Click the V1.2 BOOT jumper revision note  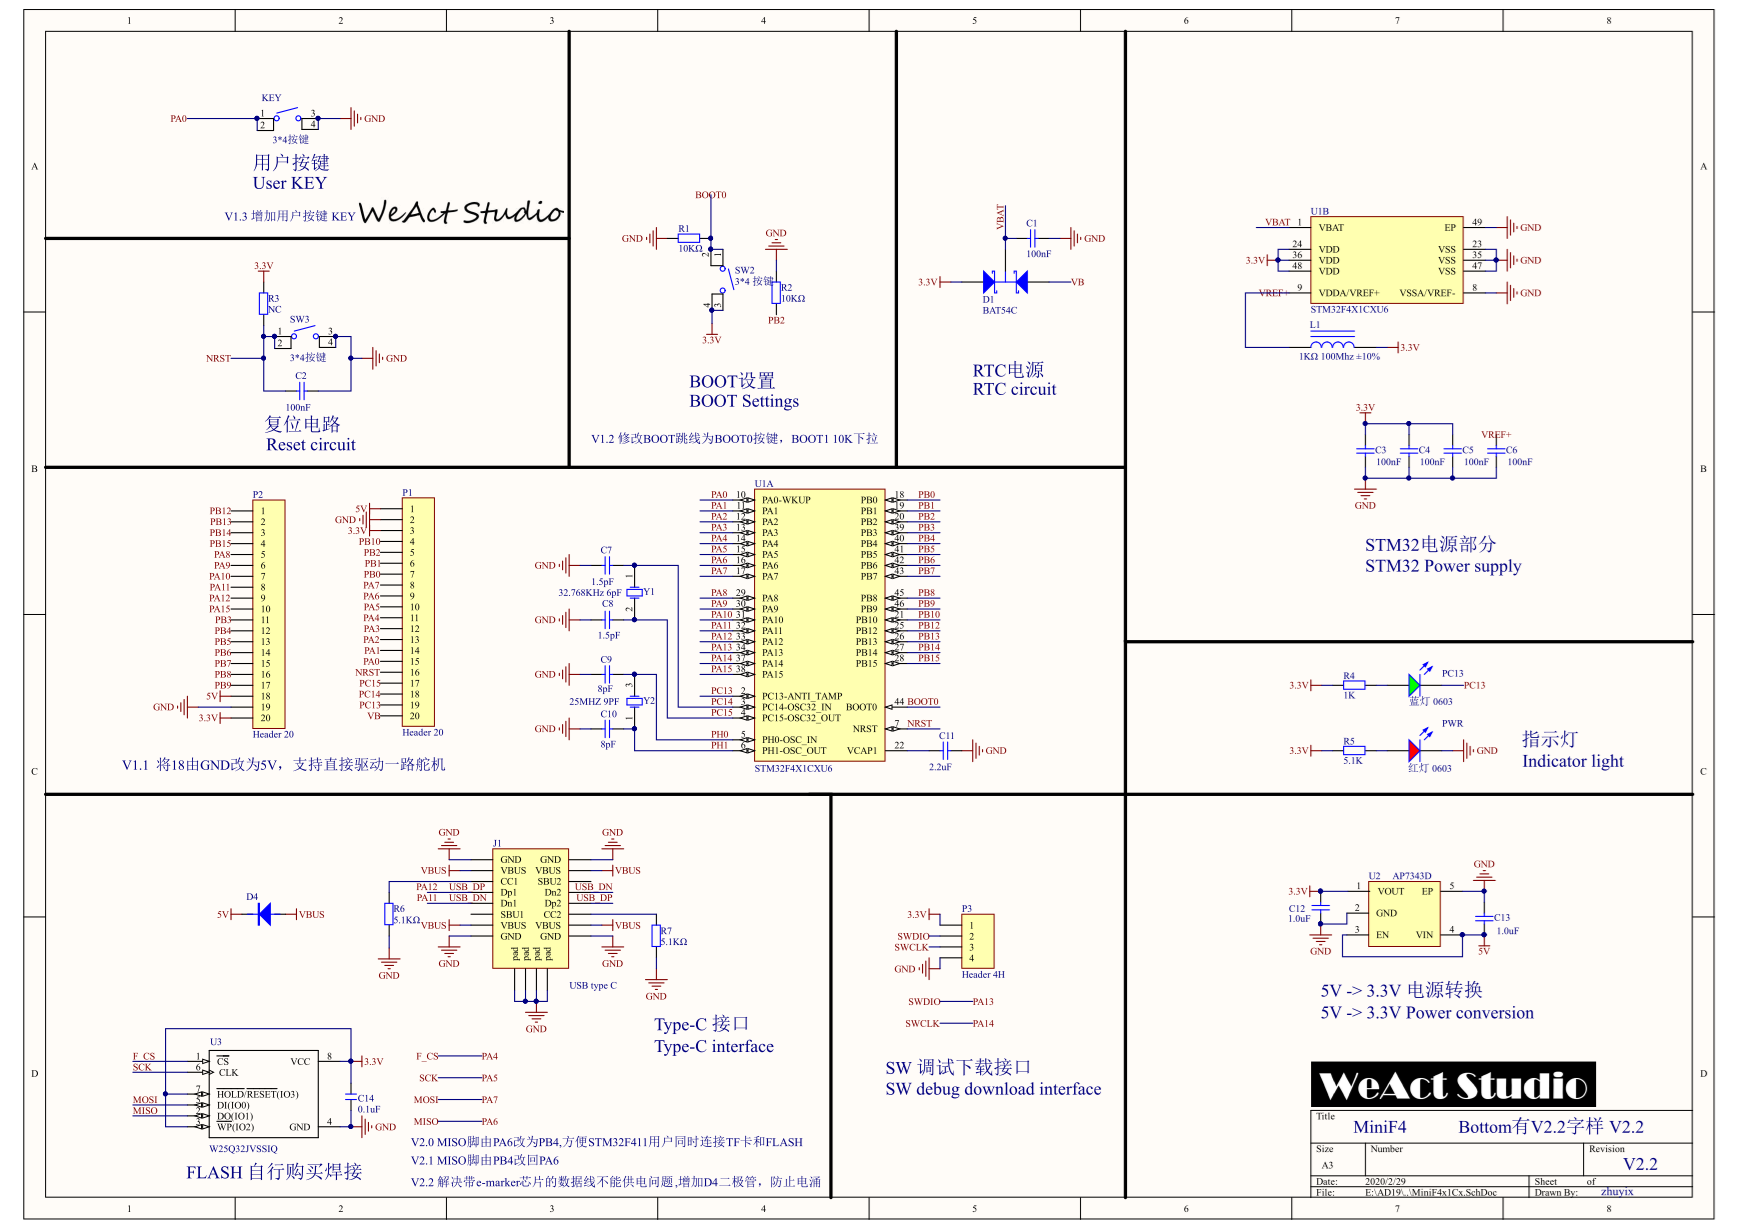coord(734,439)
